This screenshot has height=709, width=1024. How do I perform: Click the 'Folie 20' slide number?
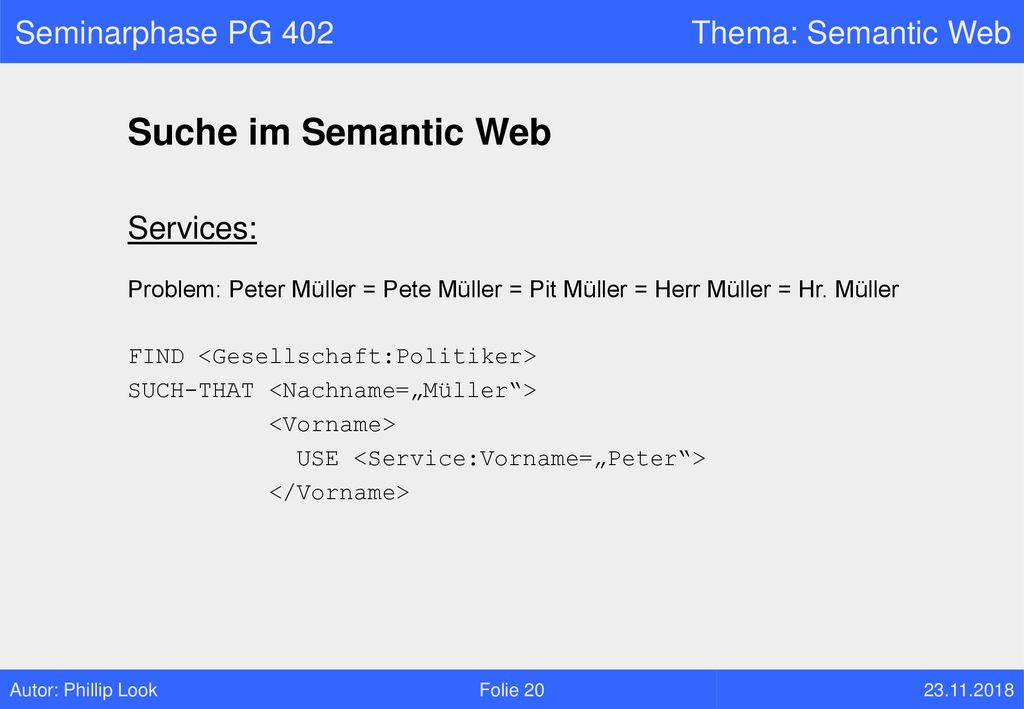[x=511, y=690]
